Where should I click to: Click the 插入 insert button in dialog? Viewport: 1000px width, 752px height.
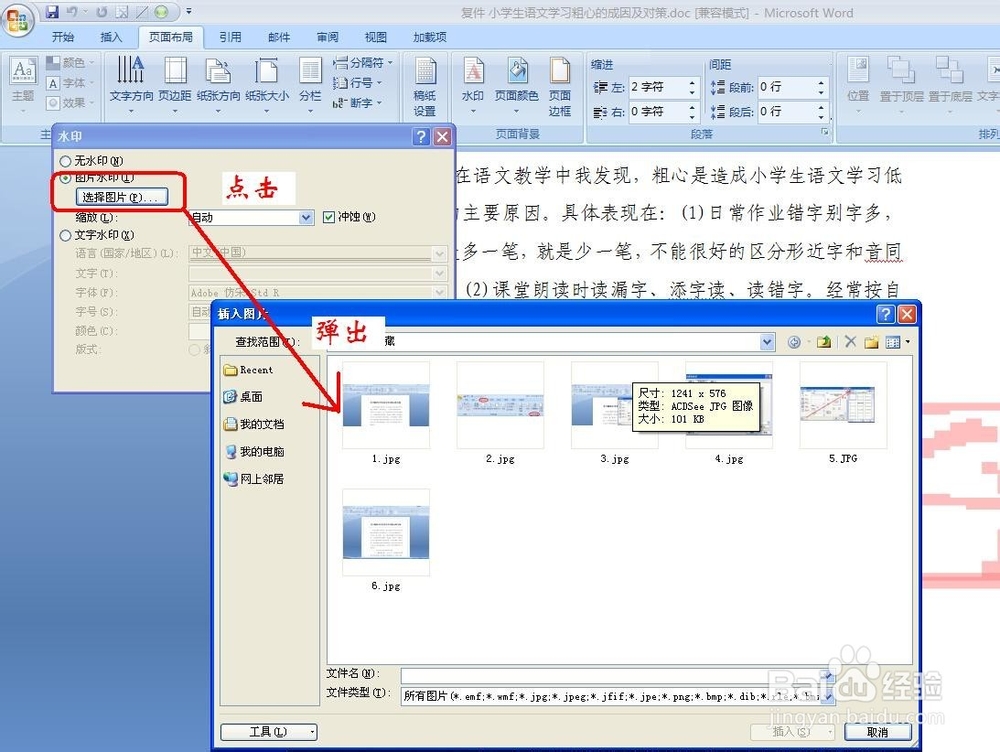(791, 732)
